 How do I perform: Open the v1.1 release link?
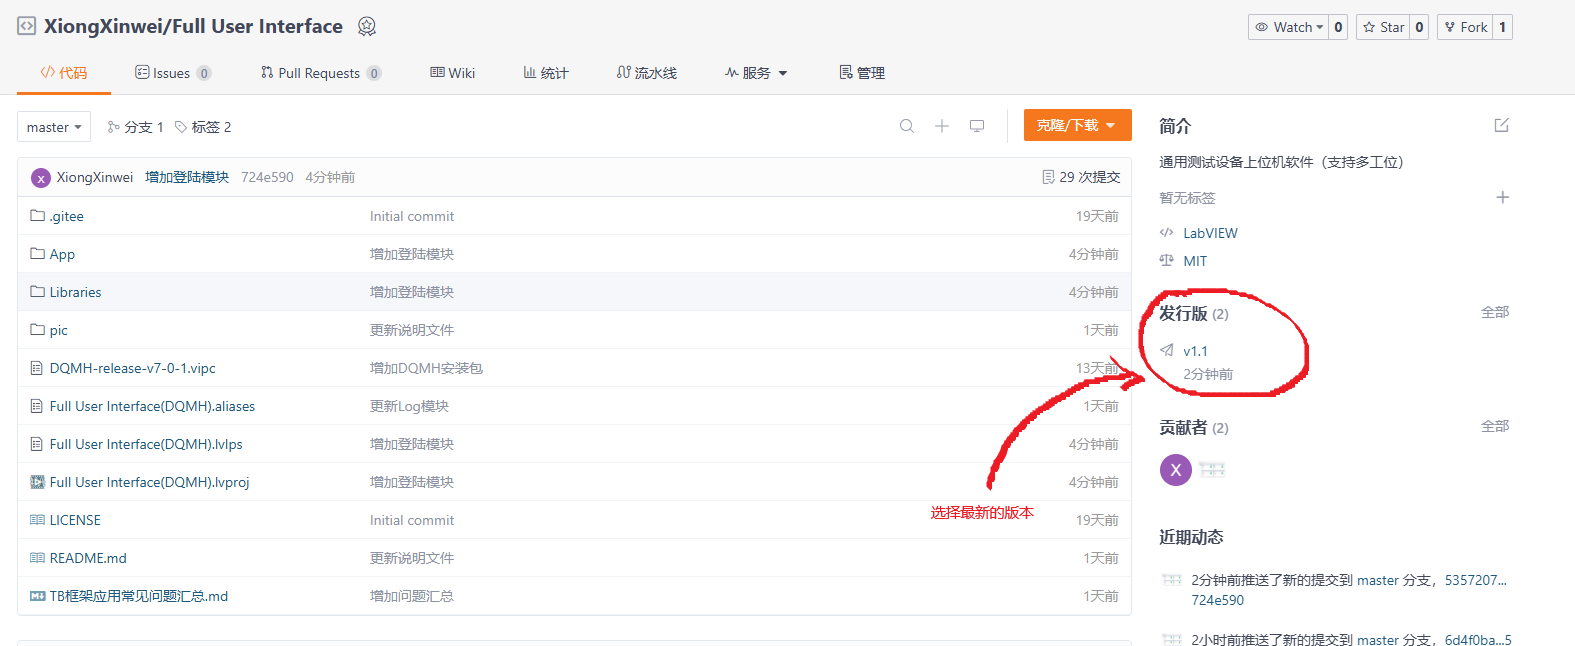click(1195, 351)
